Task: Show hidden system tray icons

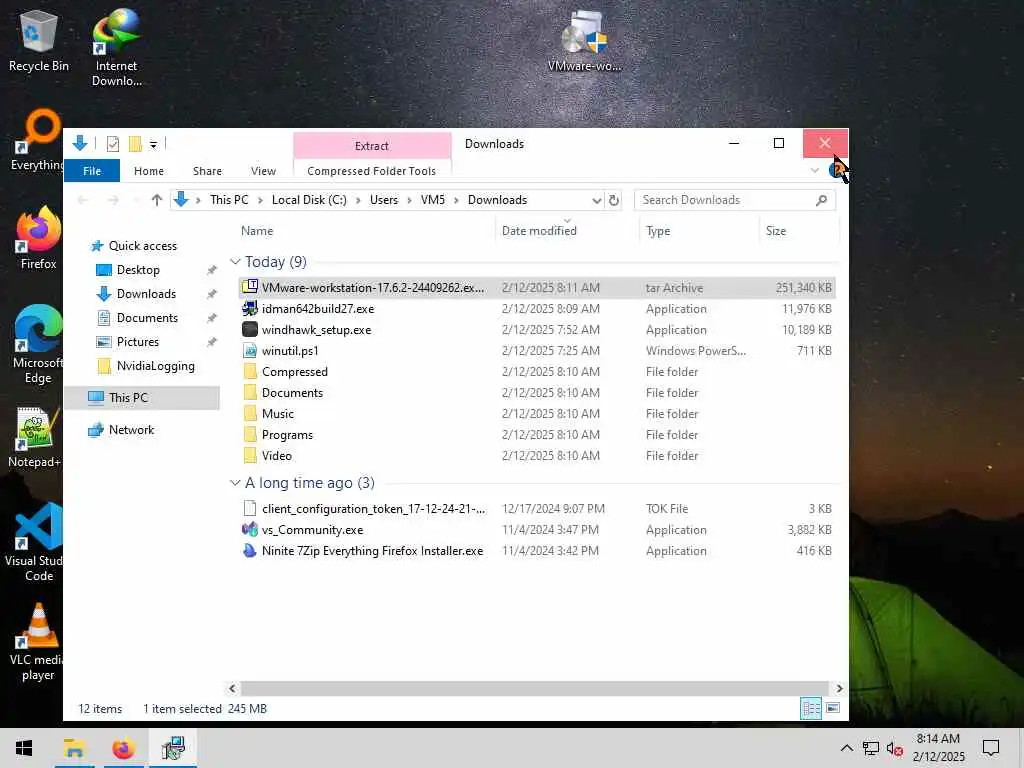Action: click(x=846, y=748)
